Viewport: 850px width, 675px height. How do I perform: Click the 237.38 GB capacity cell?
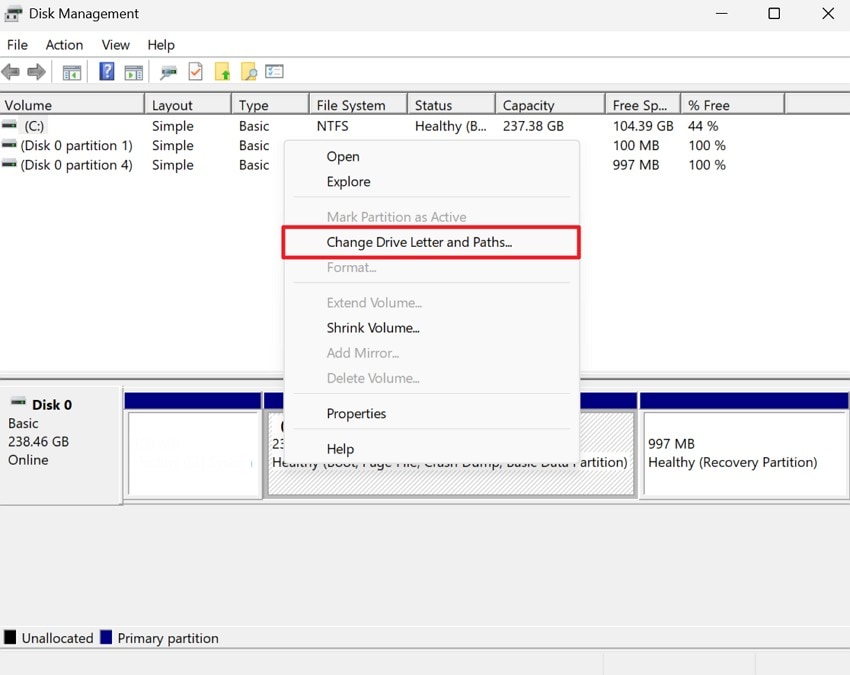533,126
